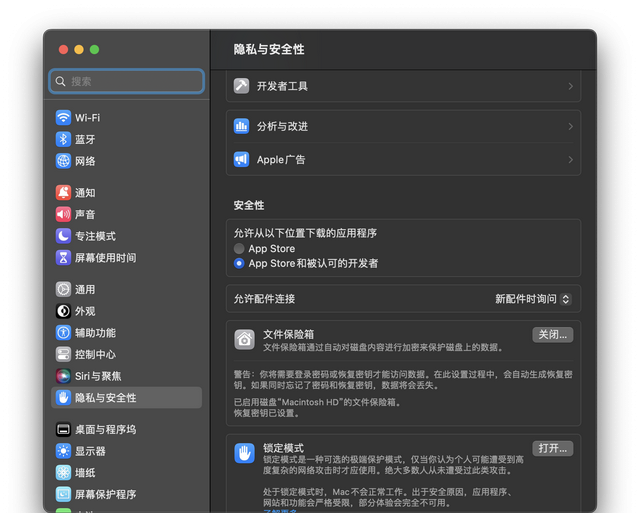Click the 安全性 section heading

pos(249,205)
